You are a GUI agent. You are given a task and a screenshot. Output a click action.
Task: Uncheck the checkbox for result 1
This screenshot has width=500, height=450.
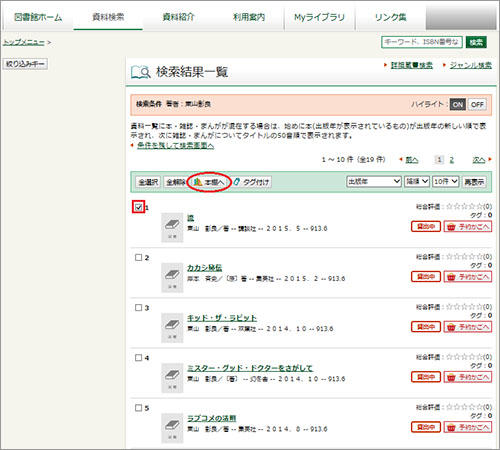tap(139, 207)
